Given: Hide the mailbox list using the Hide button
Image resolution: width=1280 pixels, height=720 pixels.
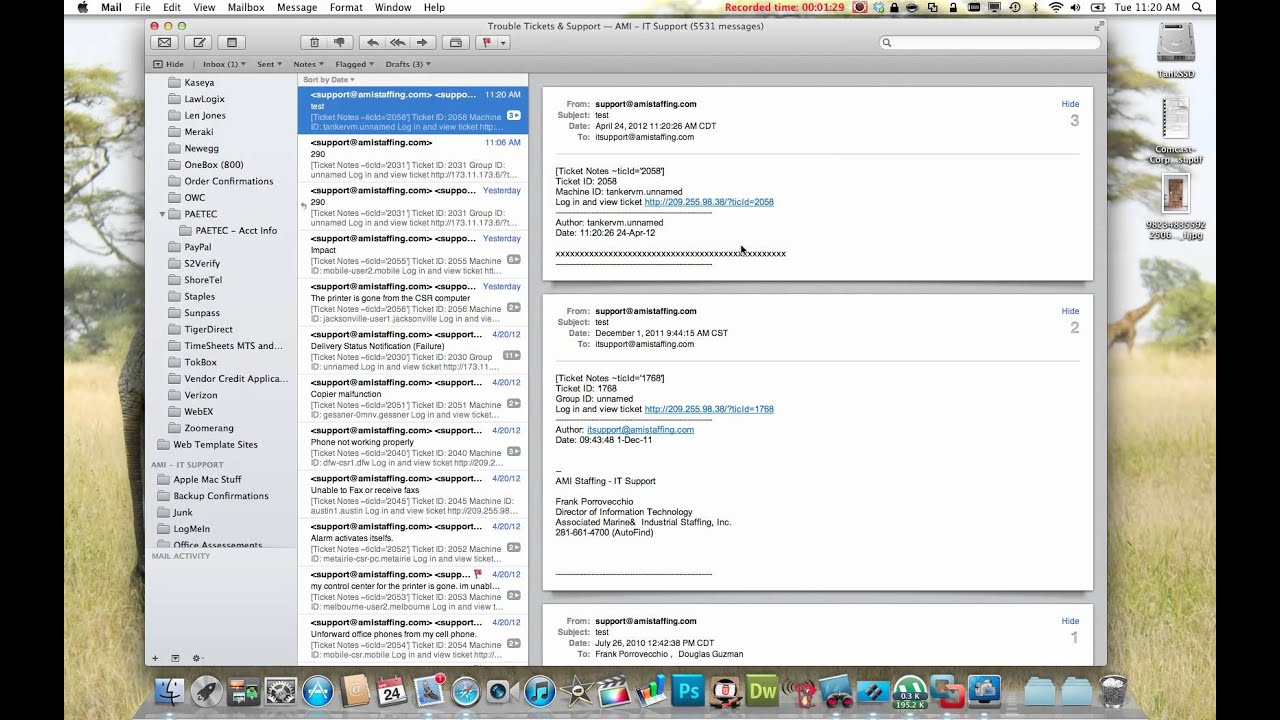Looking at the screenshot, I should coord(169,64).
